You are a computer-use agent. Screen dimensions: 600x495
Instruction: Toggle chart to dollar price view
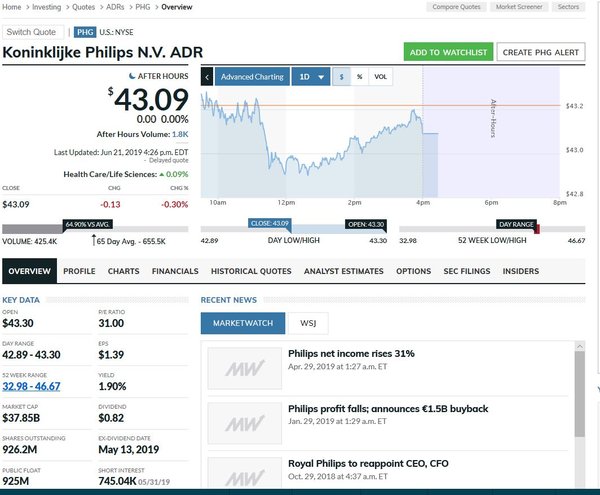(x=341, y=77)
